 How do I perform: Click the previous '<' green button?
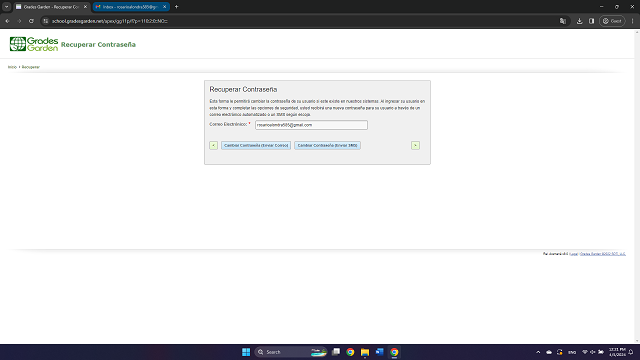point(213,145)
